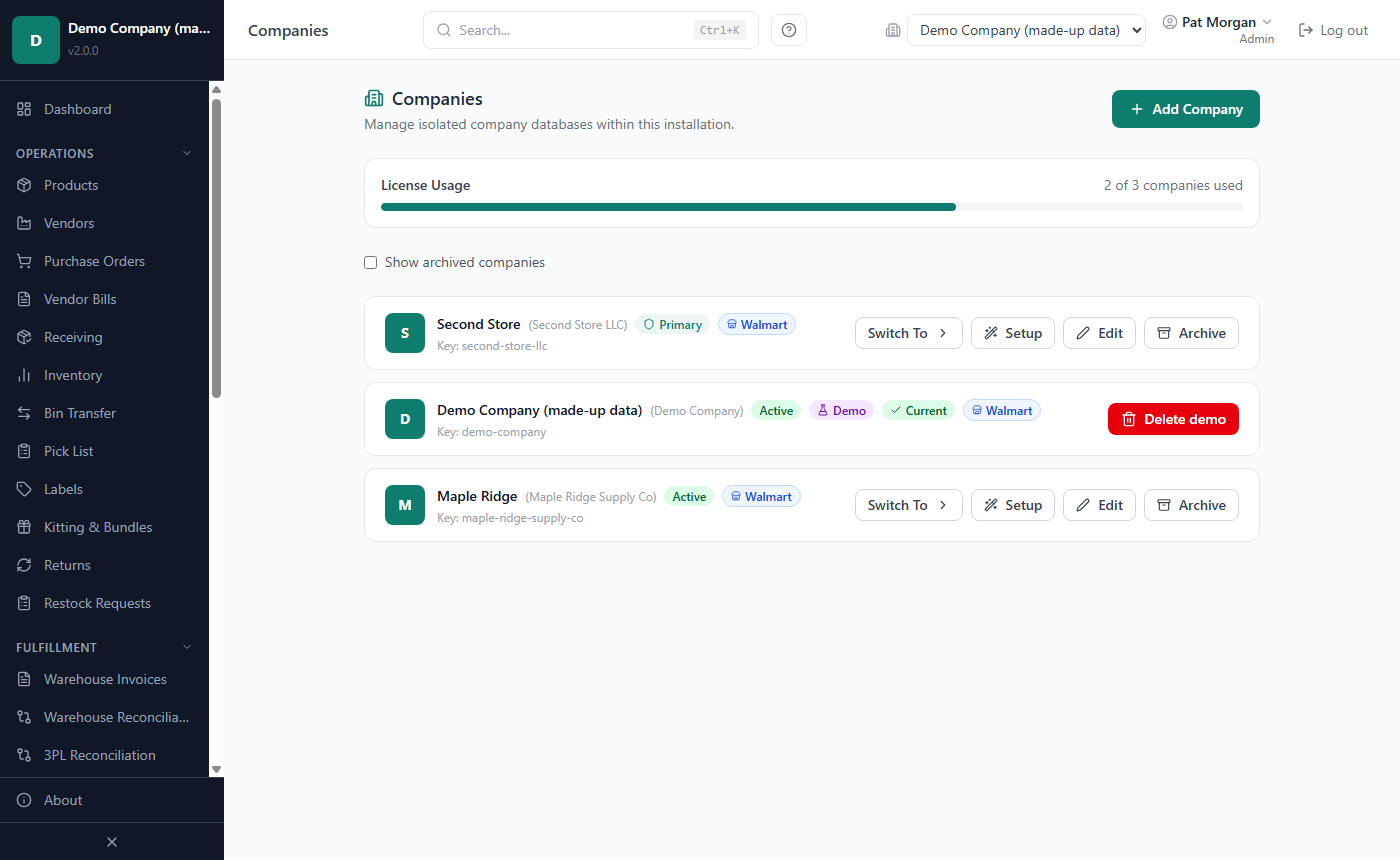Archive the Maple Ridge company
This screenshot has width=1400, height=860.
click(1191, 505)
